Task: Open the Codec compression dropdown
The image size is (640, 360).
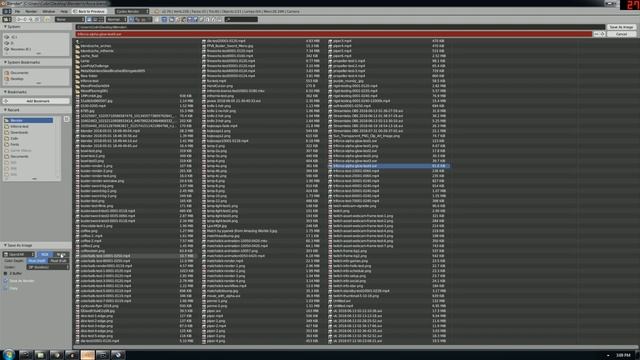Action: click(48, 267)
